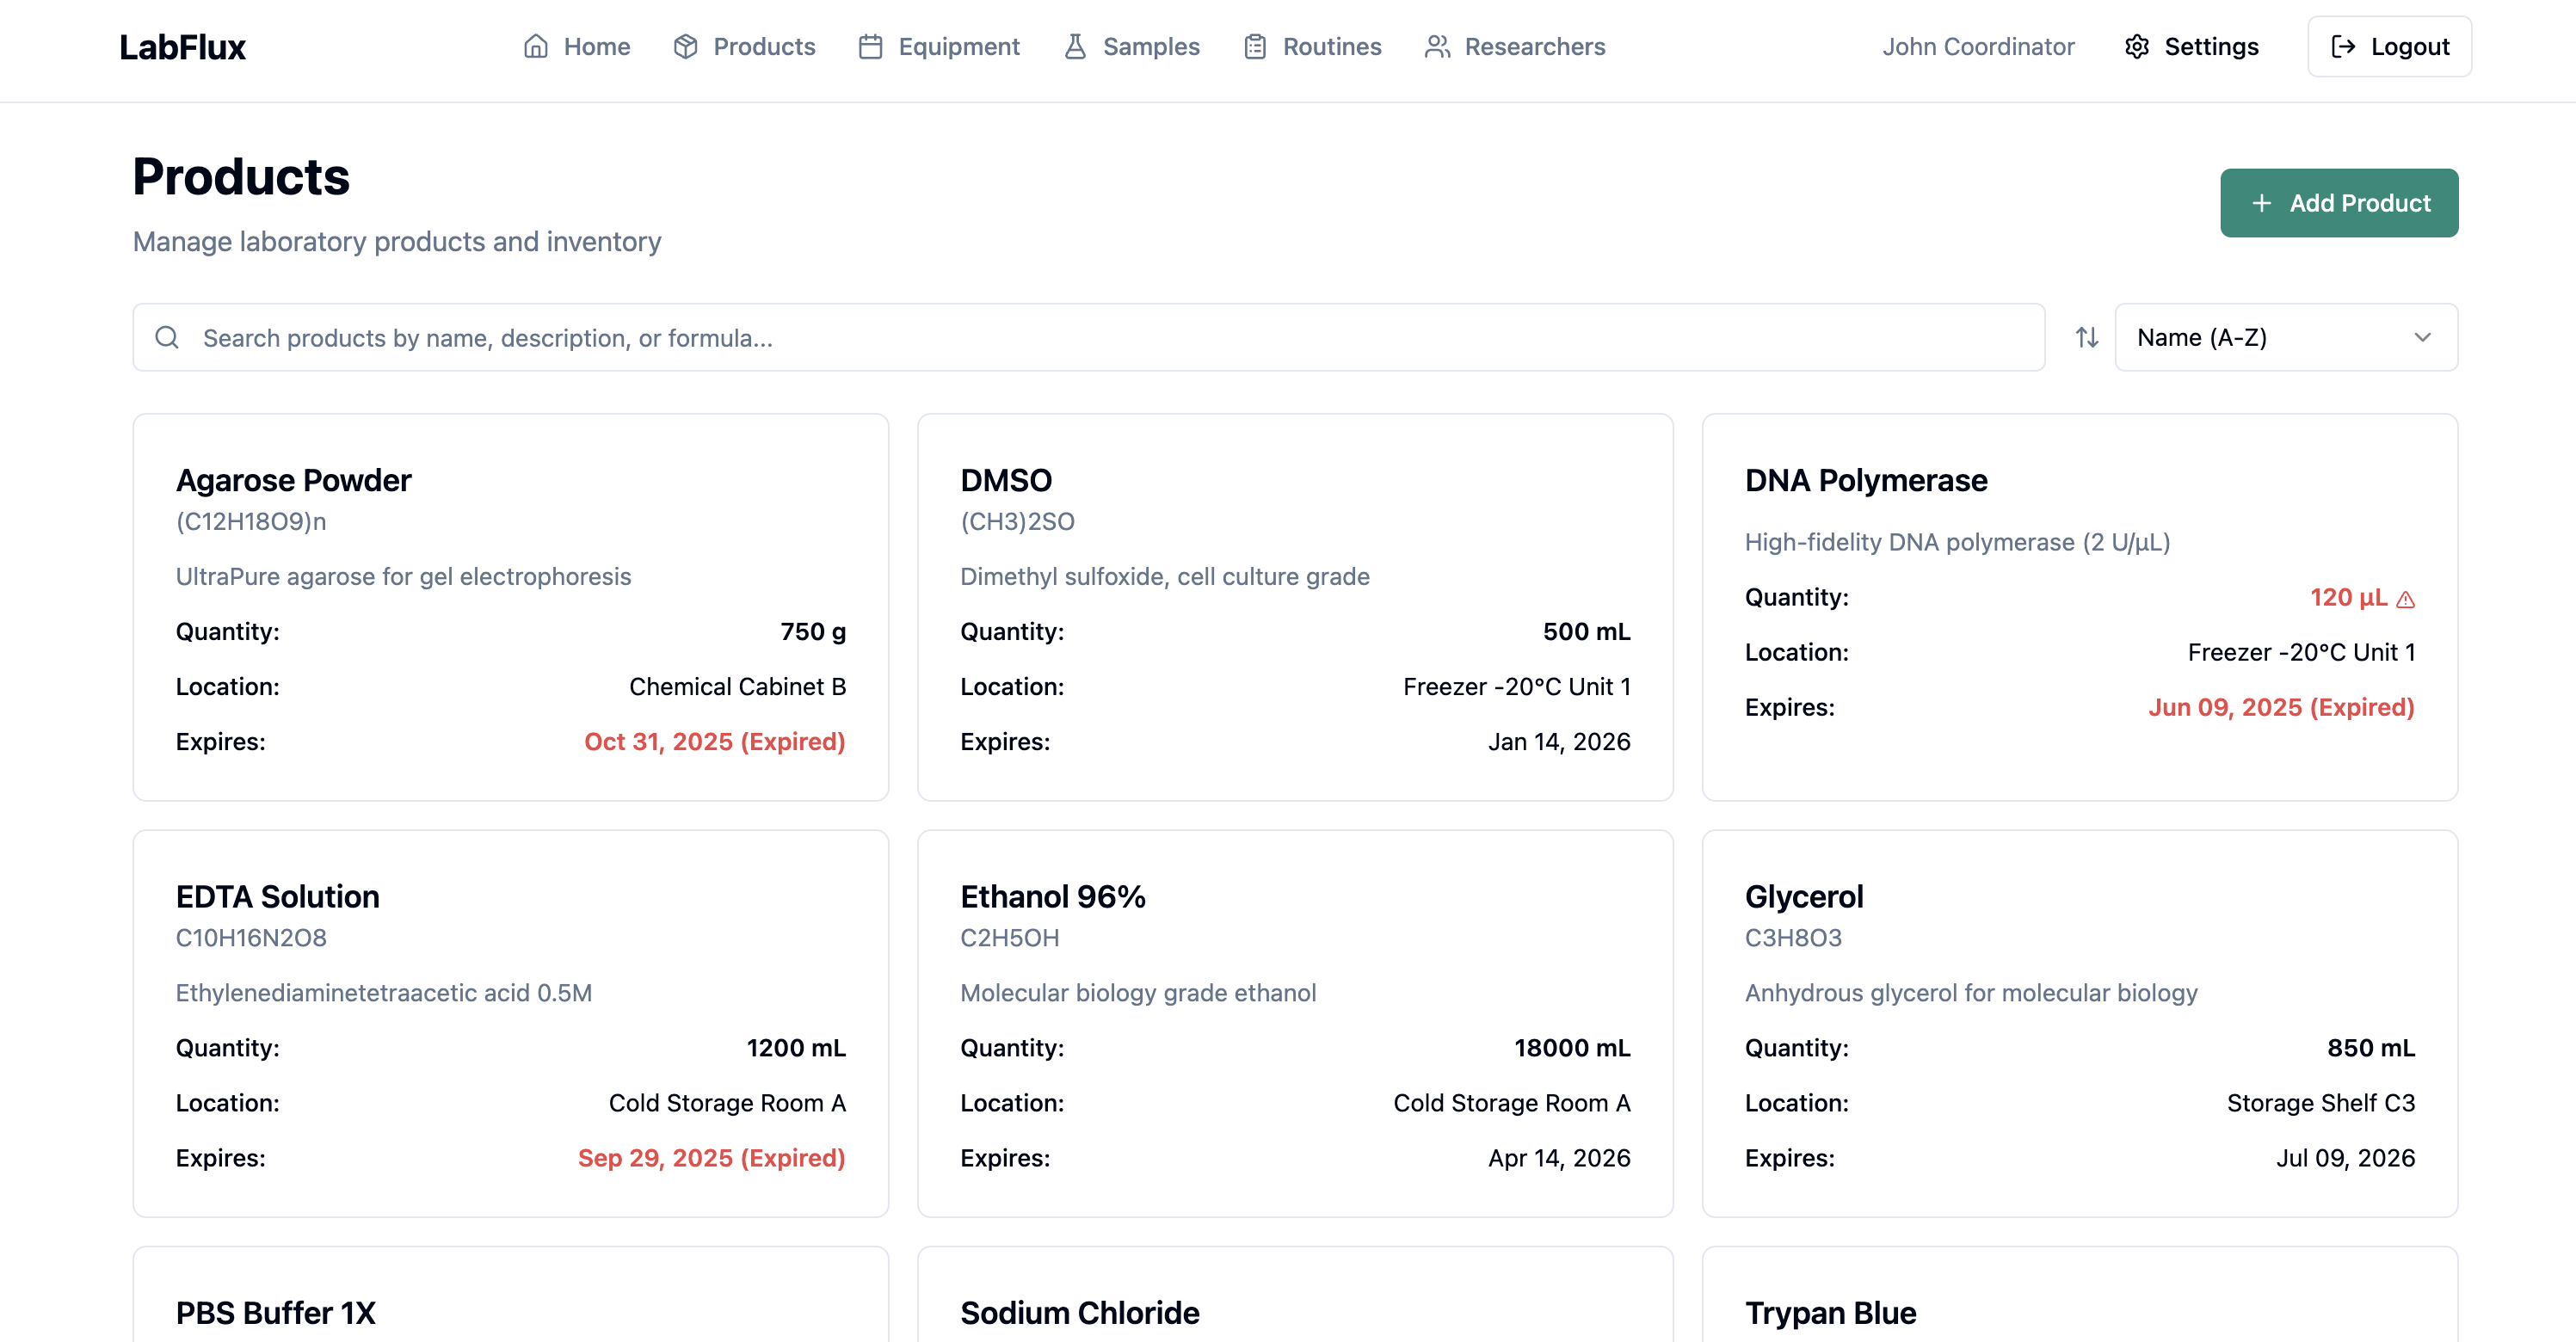Click the search magnifier icon
The width and height of the screenshot is (2576, 1342).
(x=167, y=338)
